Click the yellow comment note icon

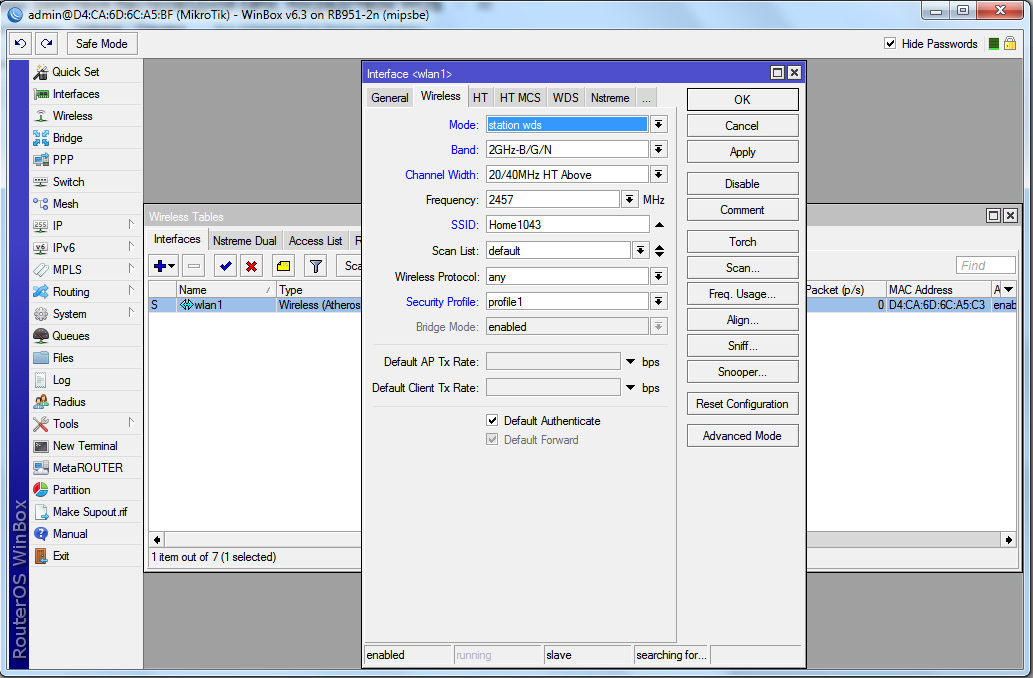[x=283, y=266]
